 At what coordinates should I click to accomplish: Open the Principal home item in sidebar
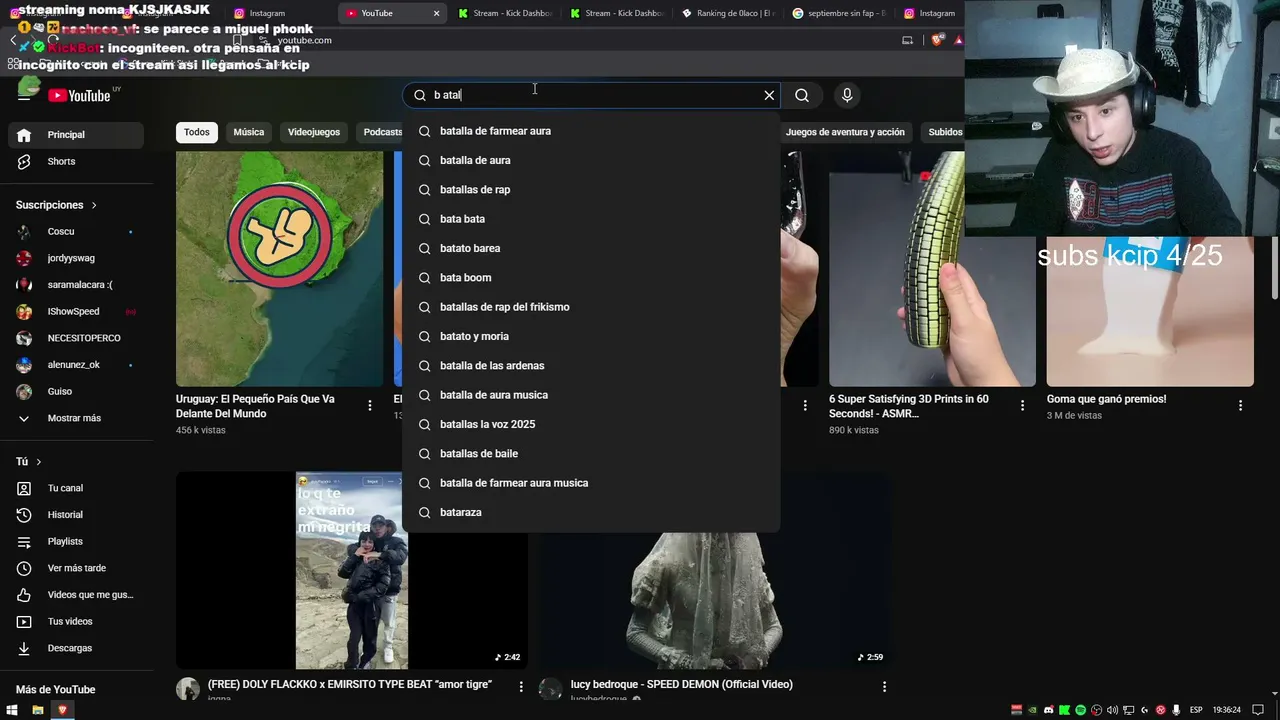pos(75,135)
